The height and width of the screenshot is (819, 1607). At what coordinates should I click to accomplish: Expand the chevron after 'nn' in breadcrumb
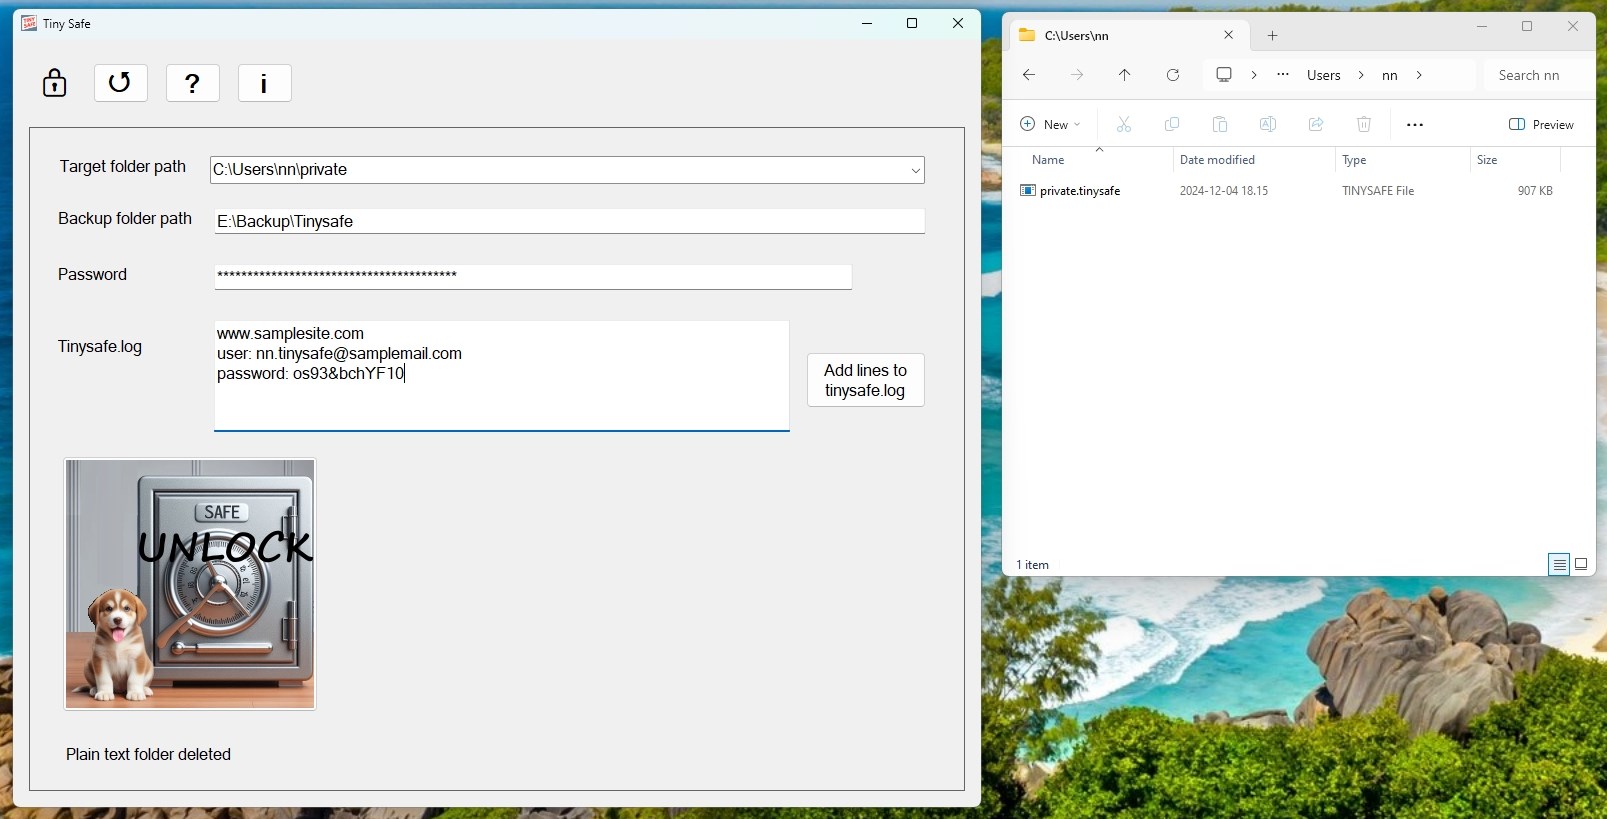1419,75
